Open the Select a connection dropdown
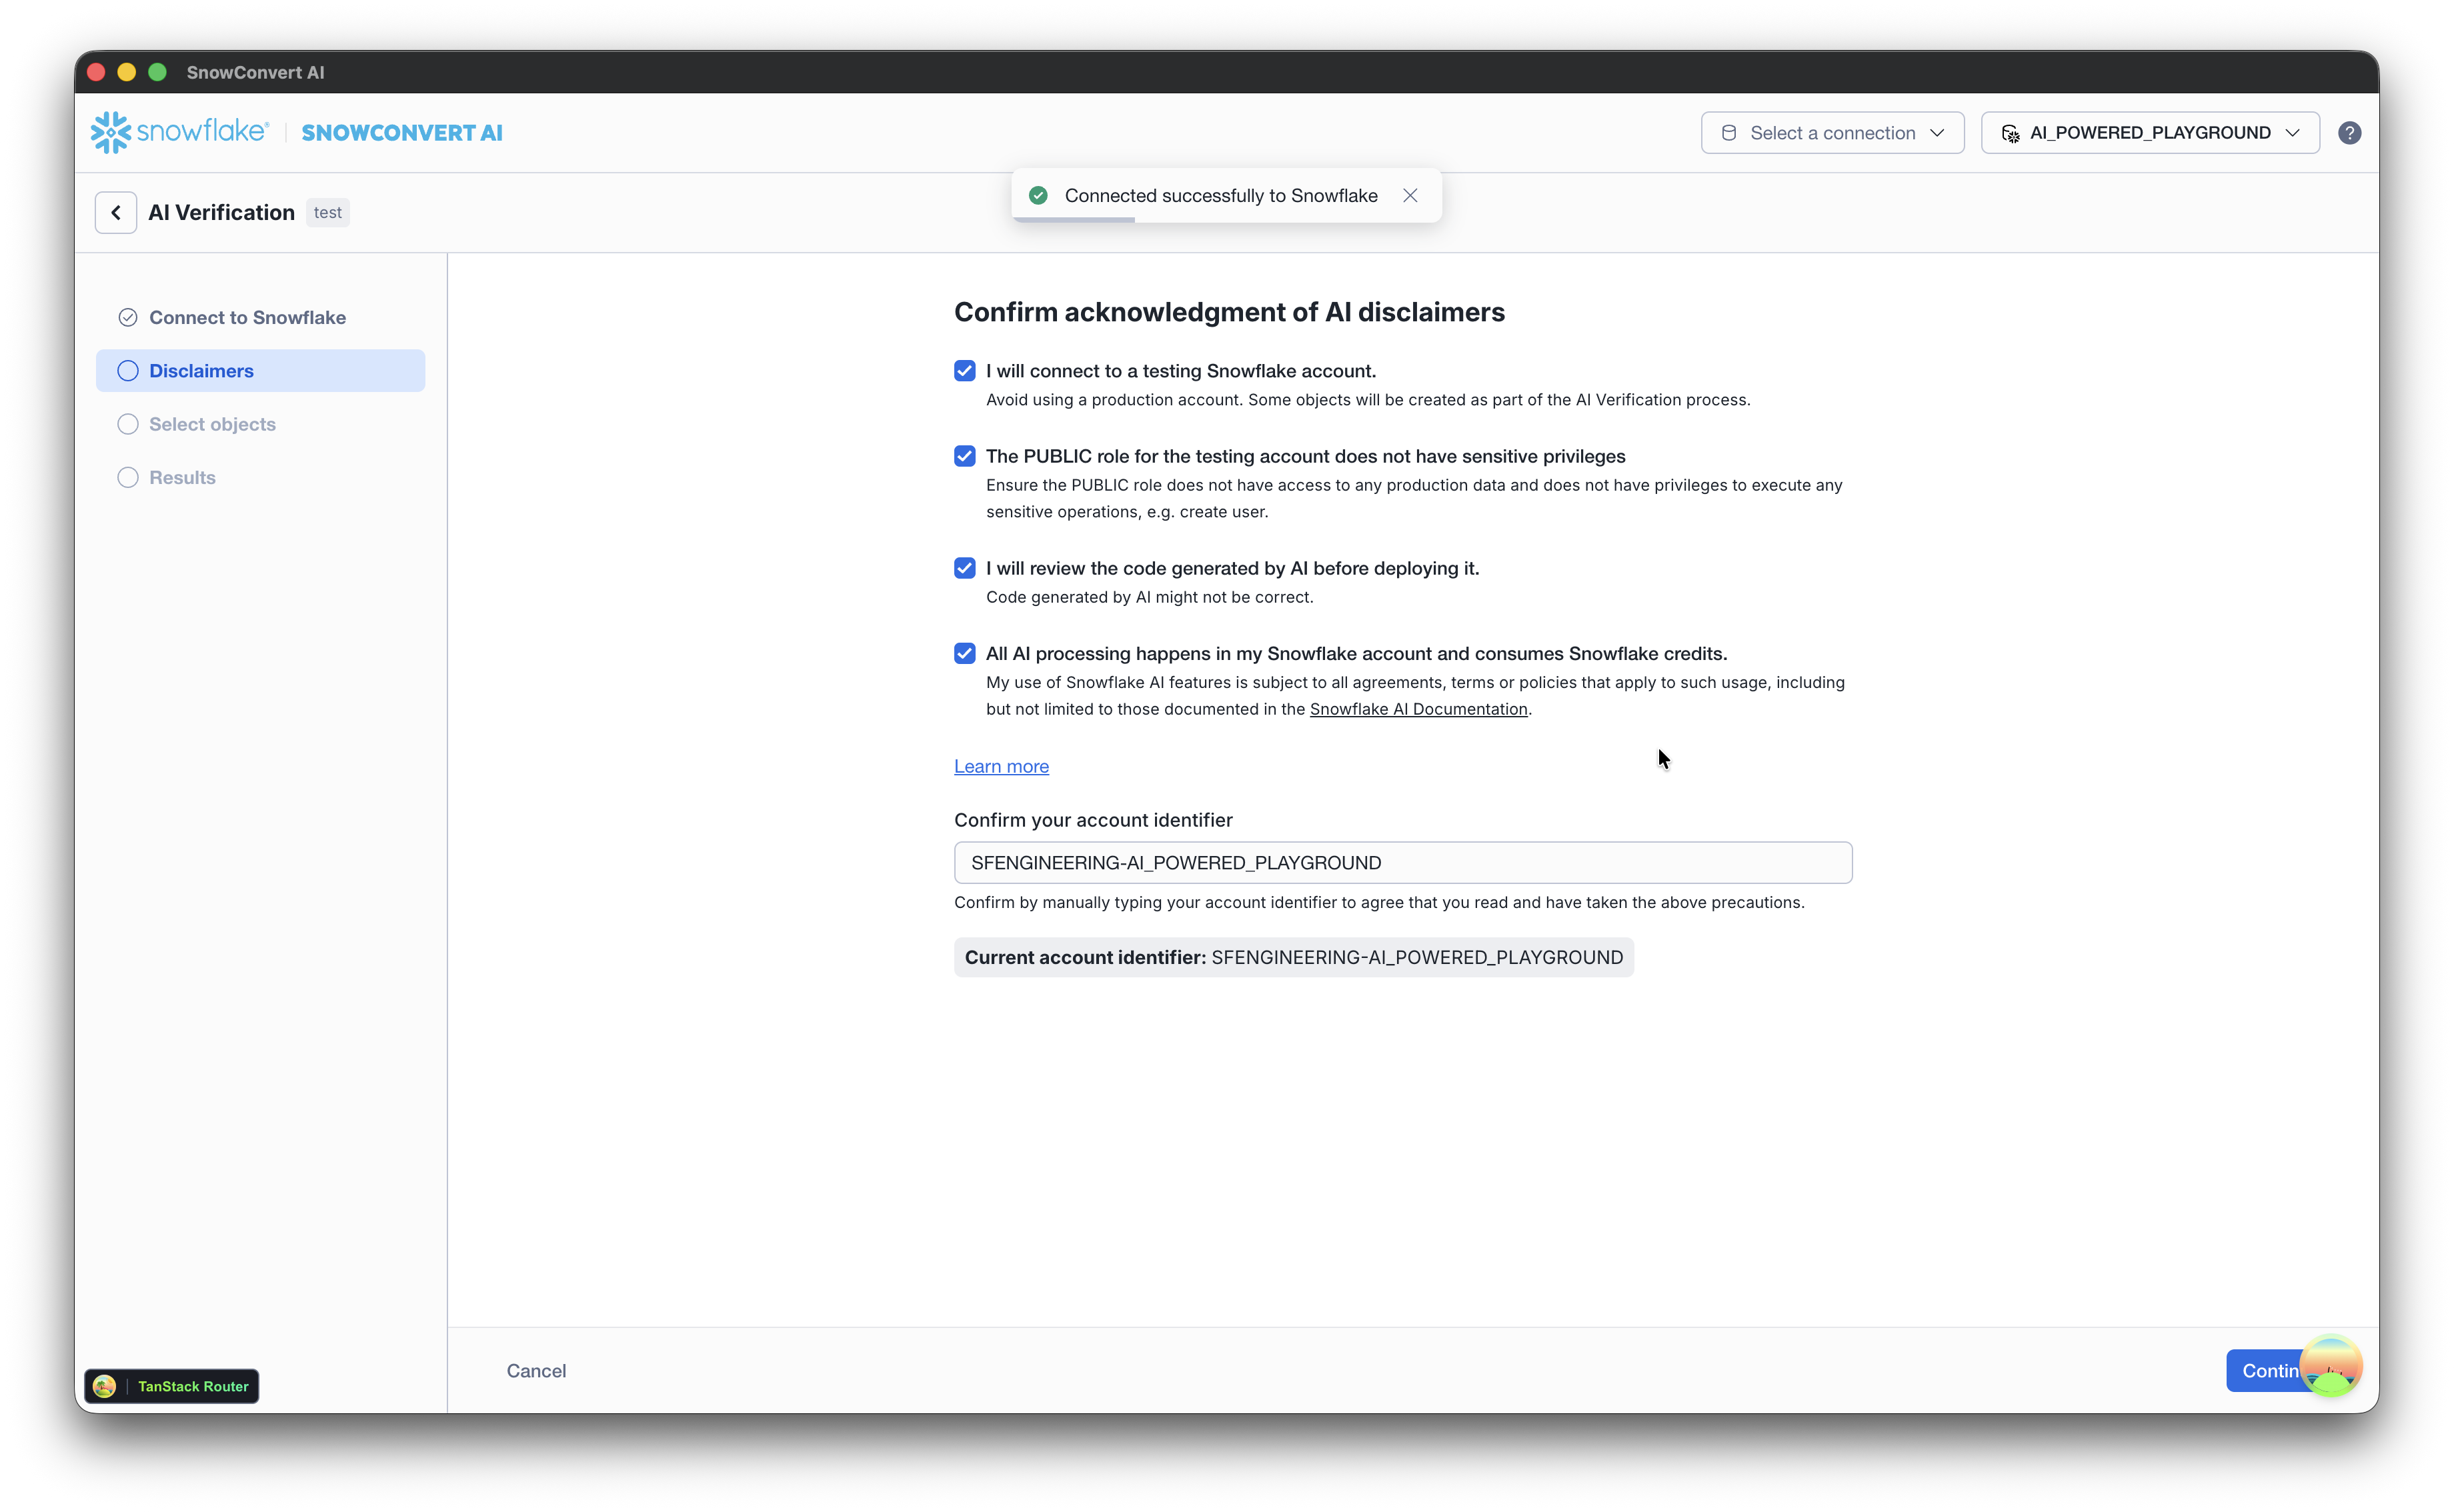The height and width of the screenshot is (1512, 2454). click(x=1832, y=133)
